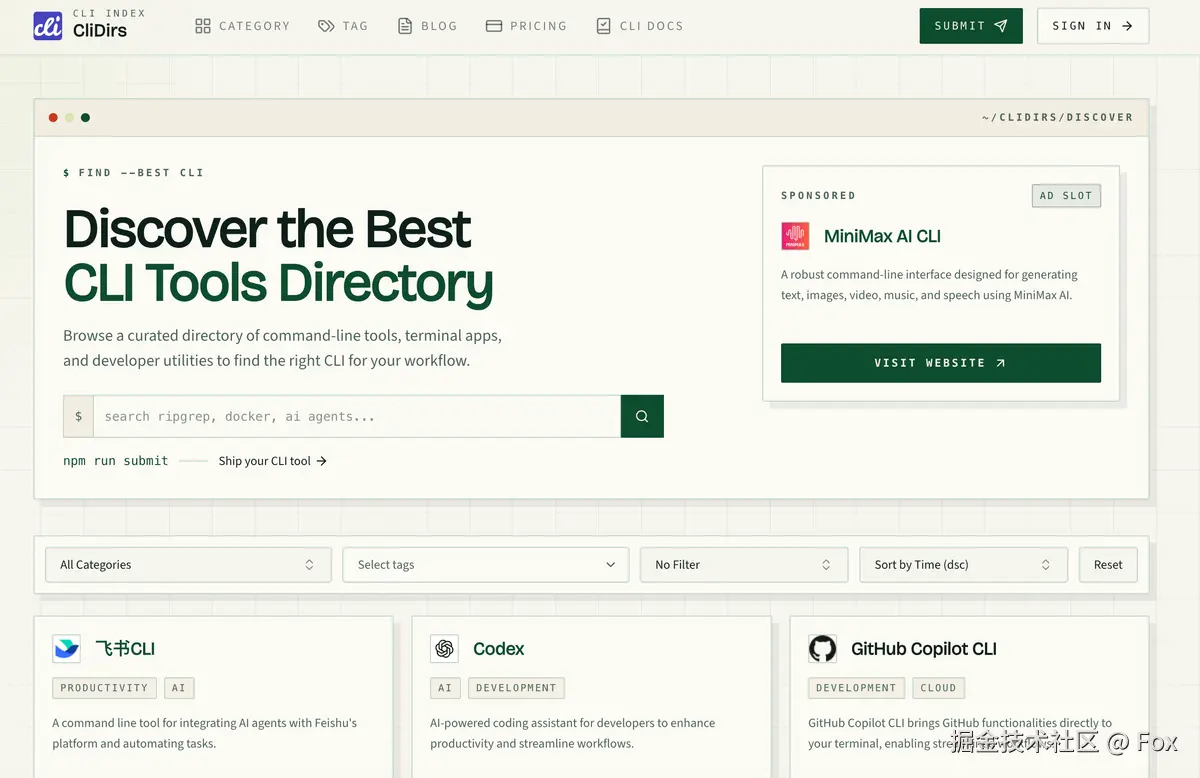Click the MiniMax AI CLI logo icon
Image resolution: width=1200 pixels, height=778 pixels.
tap(795, 236)
